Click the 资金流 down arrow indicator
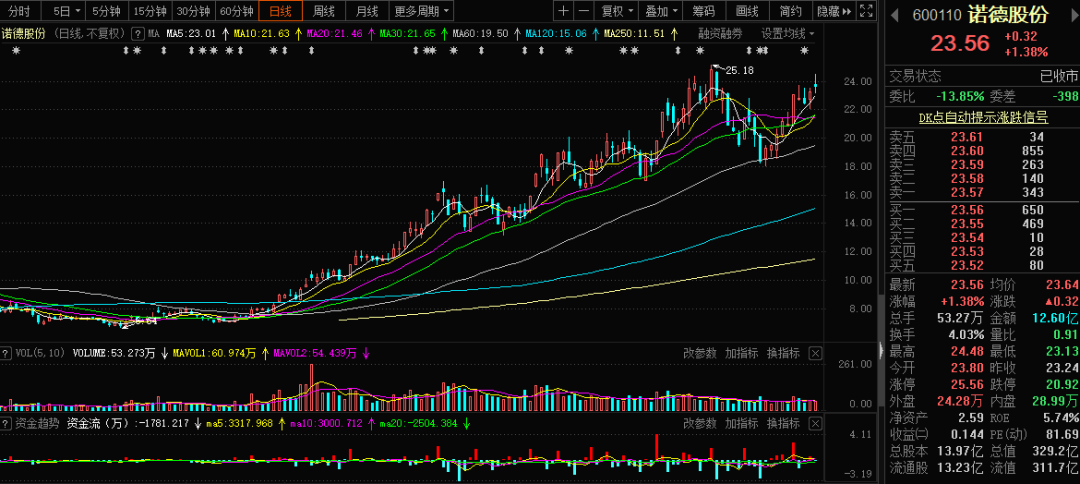Screen dimensions: 1080x484 point(198,423)
